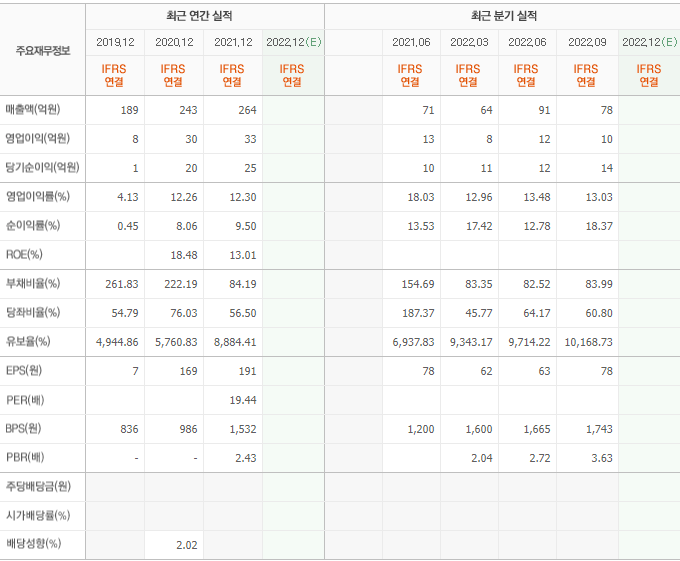The height and width of the screenshot is (561, 680).
Task: Select the 시가배당률(%) row label
Action: 38,515
